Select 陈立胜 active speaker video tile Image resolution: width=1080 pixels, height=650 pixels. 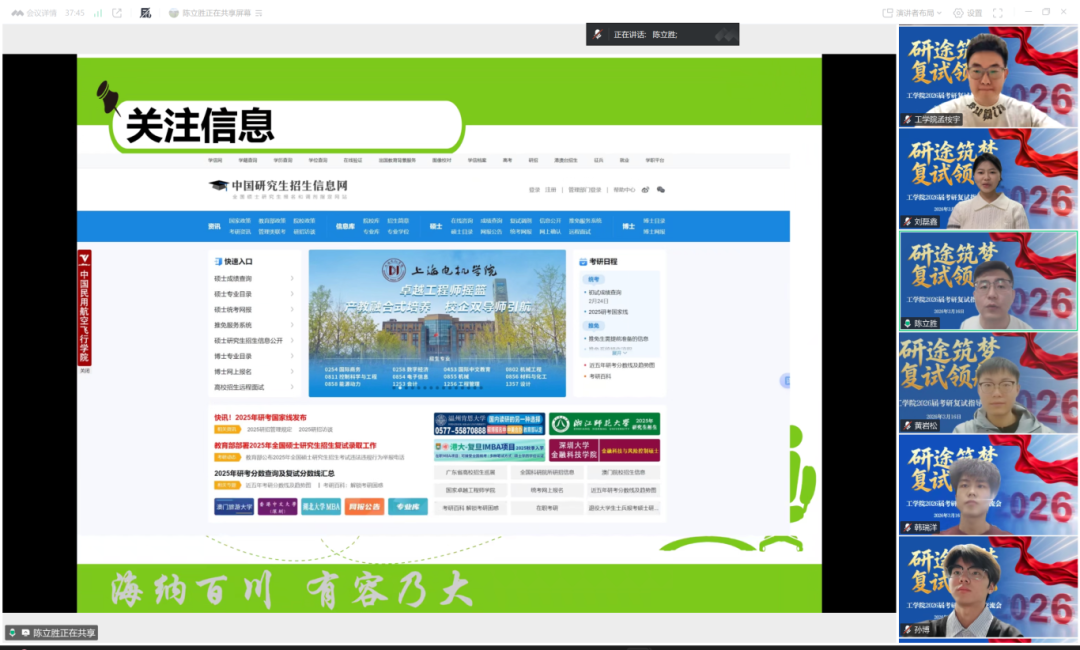988,281
